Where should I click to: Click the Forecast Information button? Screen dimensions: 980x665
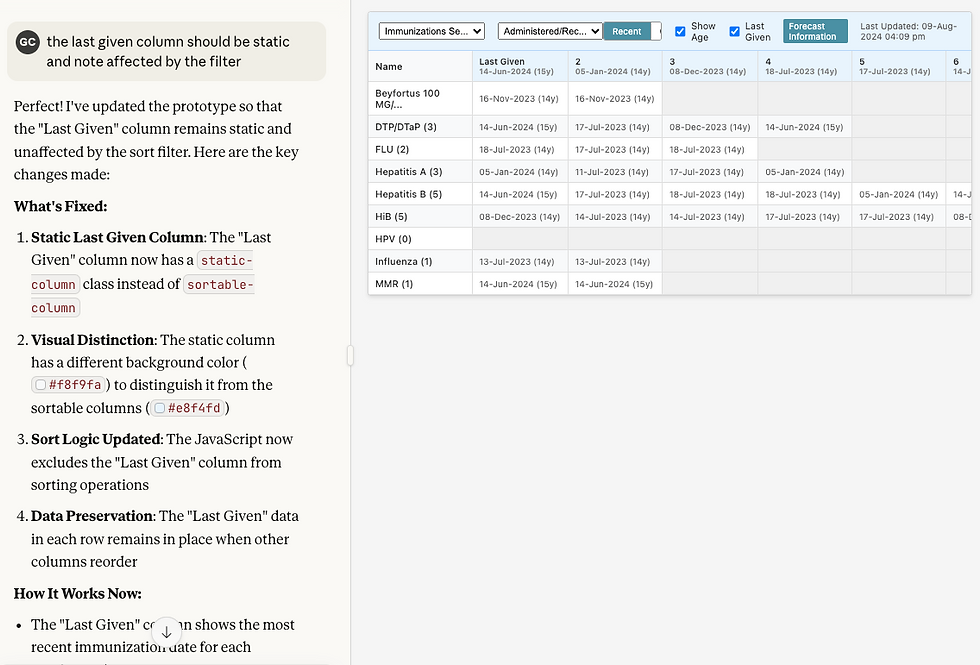click(x=815, y=31)
